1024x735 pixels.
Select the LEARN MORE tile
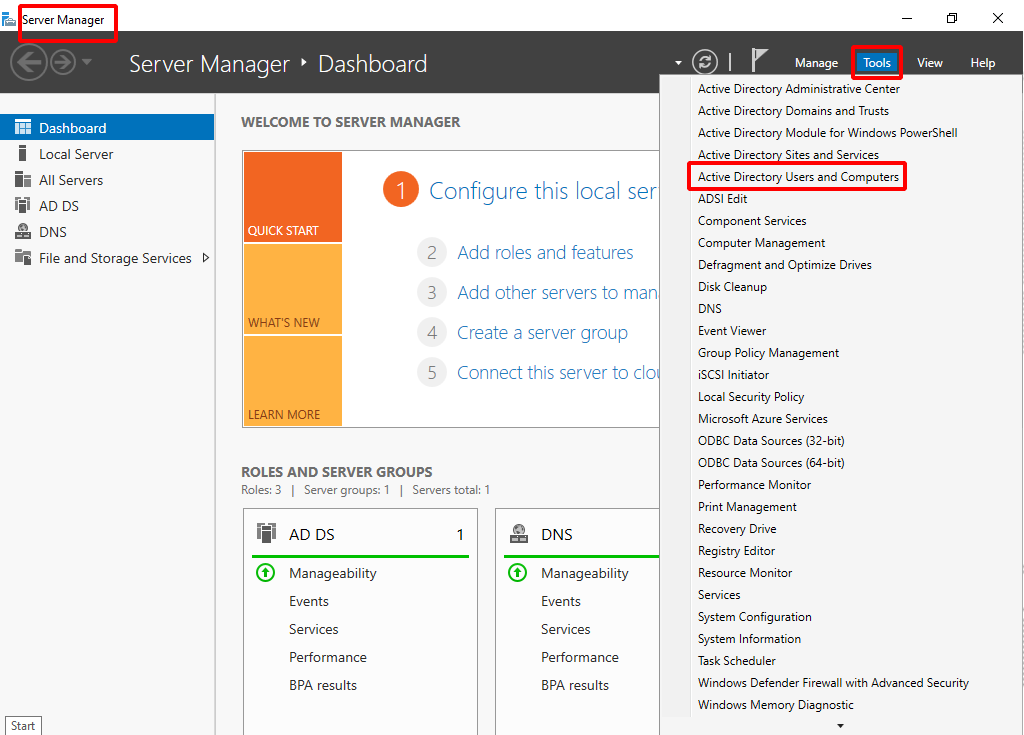pos(292,381)
